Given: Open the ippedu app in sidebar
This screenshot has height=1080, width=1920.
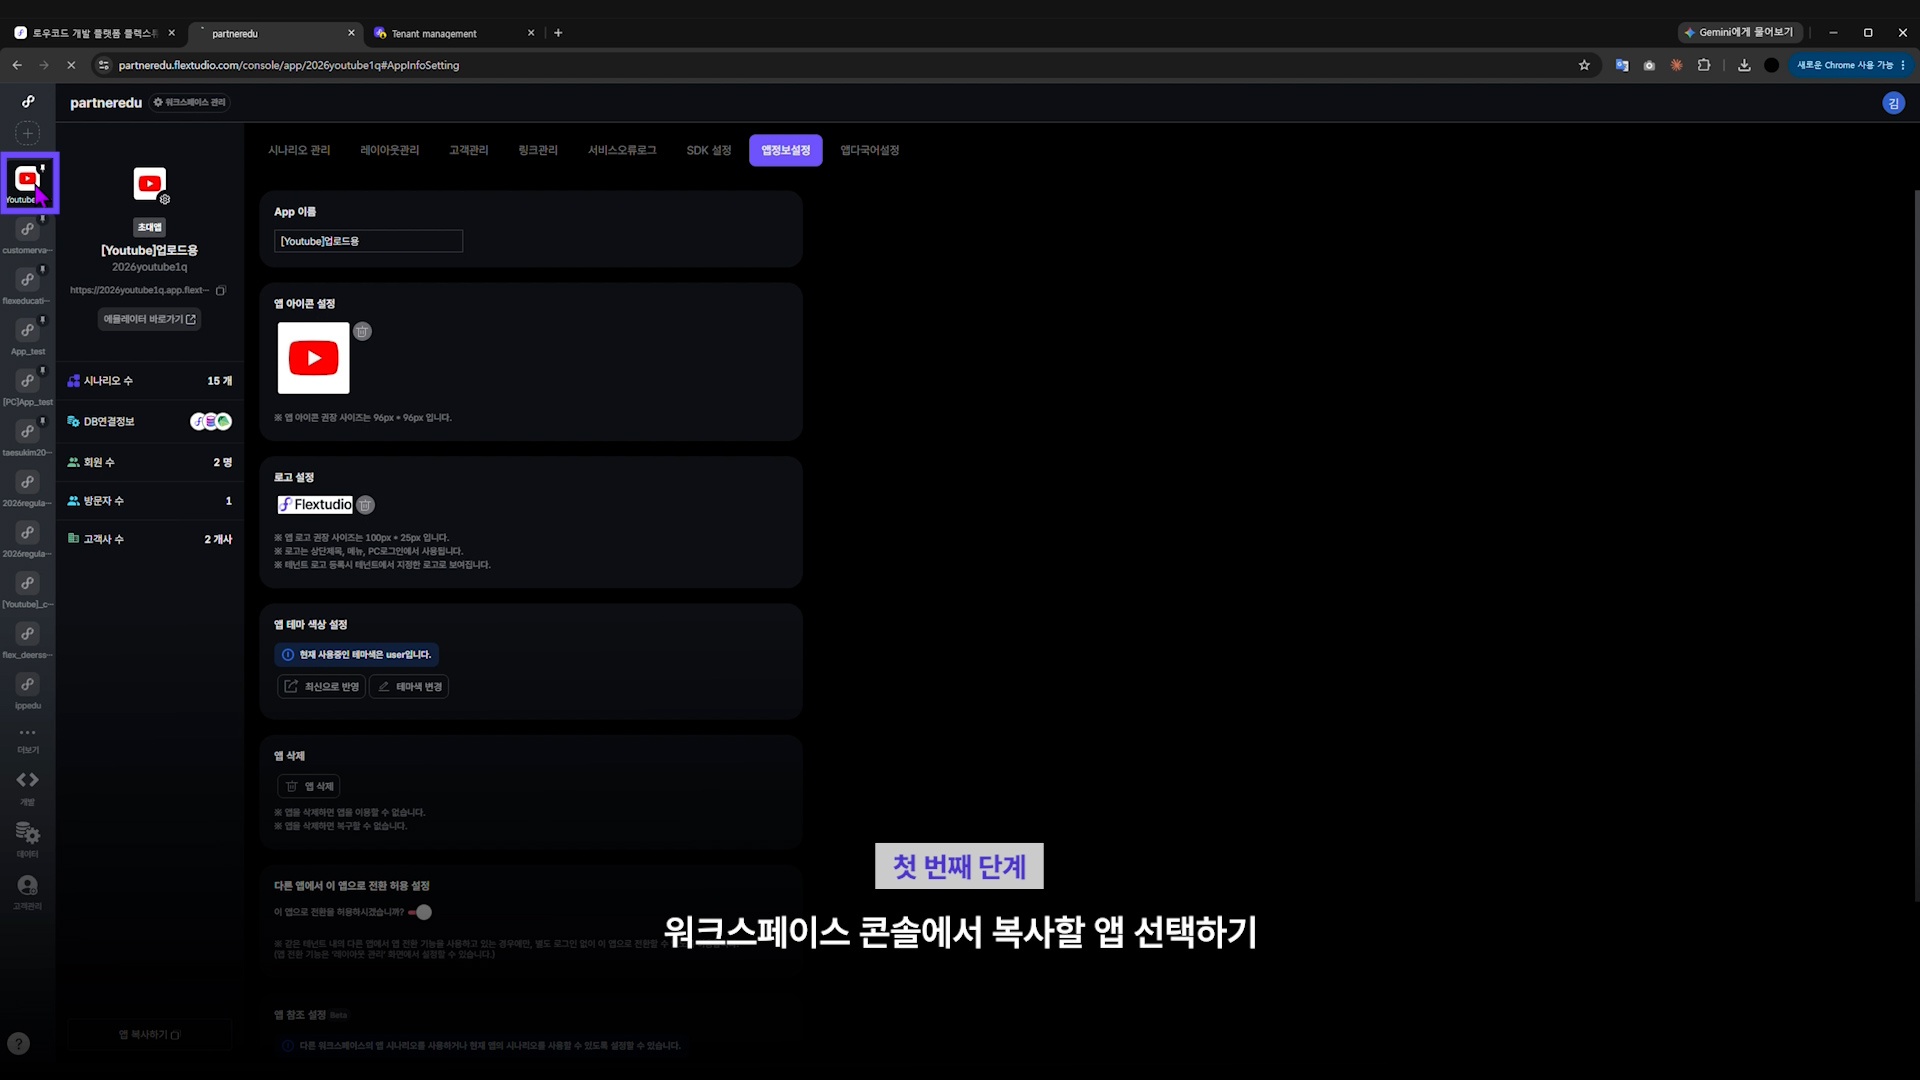Looking at the screenshot, I should pos(28,690).
